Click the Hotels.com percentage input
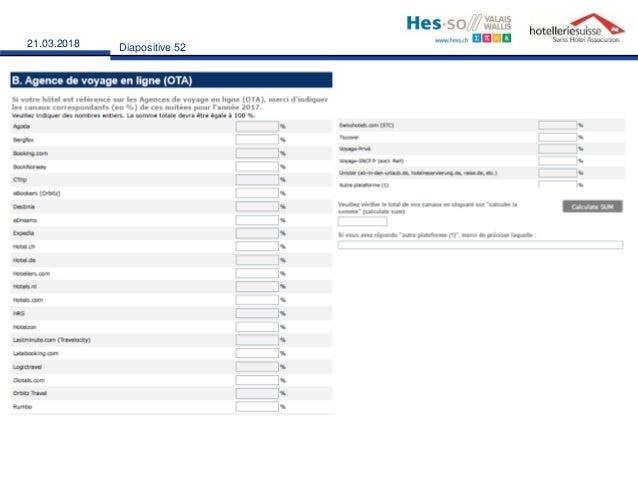Image resolution: width=638 pixels, height=479 pixels. 257,300
